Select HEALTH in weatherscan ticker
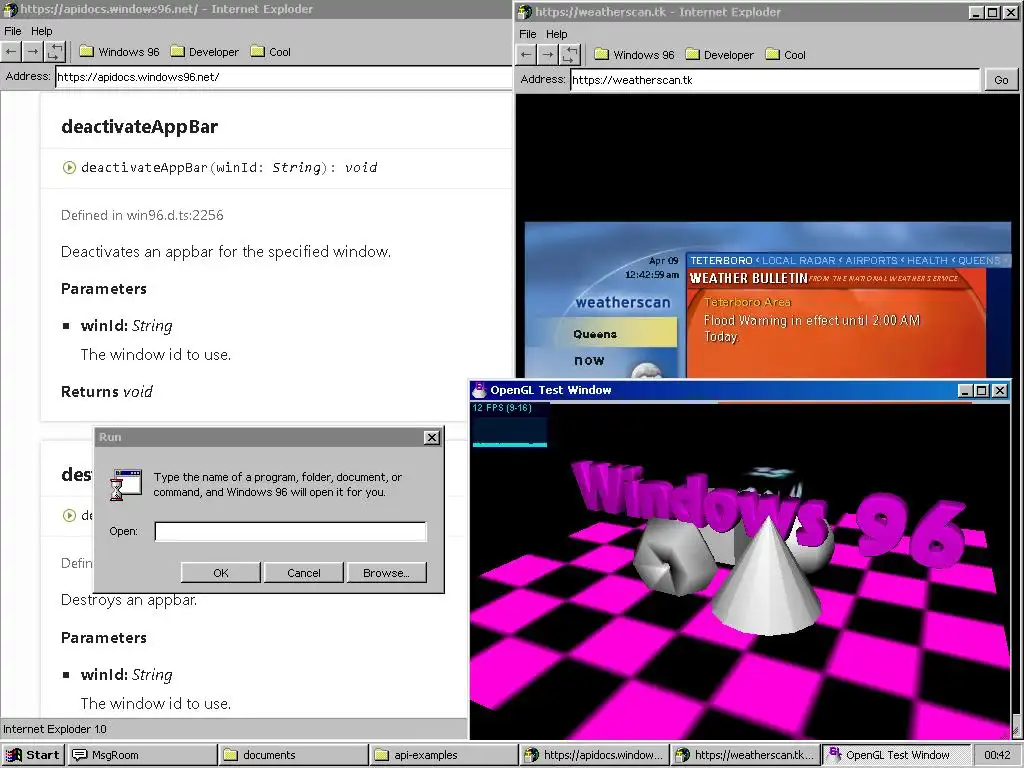The width and height of the screenshot is (1024, 768). pyautogui.click(x=927, y=261)
